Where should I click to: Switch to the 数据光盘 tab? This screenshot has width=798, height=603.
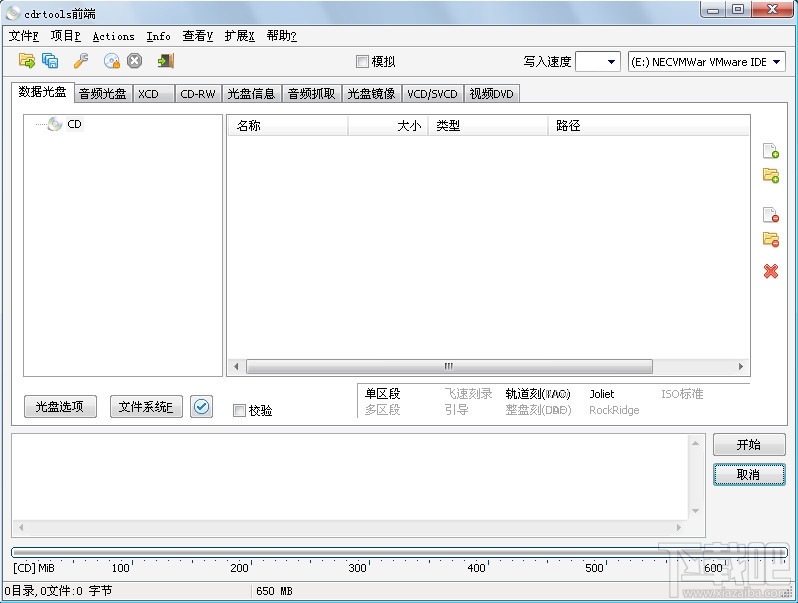pyautogui.click(x=43, y=92)
